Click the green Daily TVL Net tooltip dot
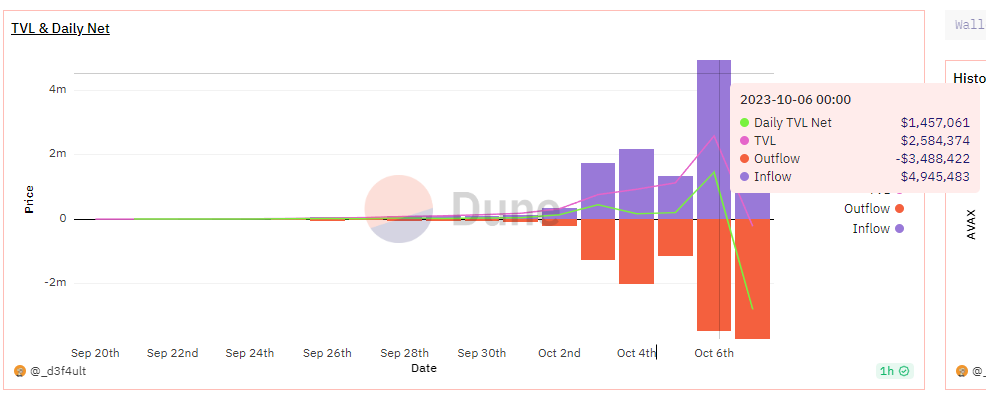The image size is (986, 397). coord(745,123)
